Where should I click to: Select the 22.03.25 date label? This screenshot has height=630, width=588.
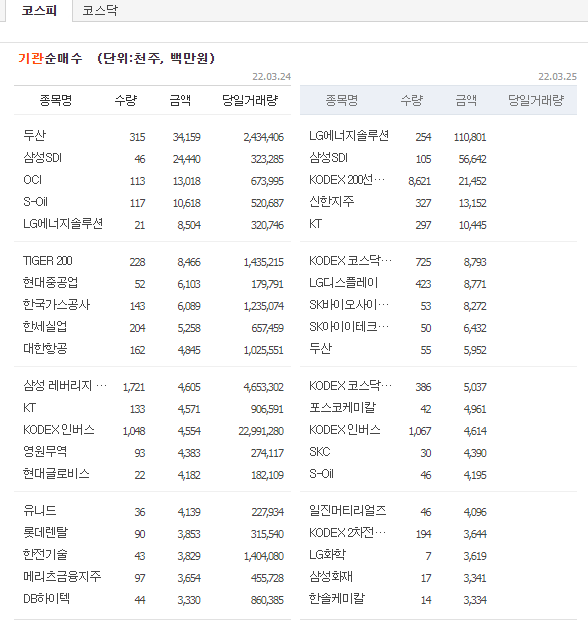[x=557, y=76]
